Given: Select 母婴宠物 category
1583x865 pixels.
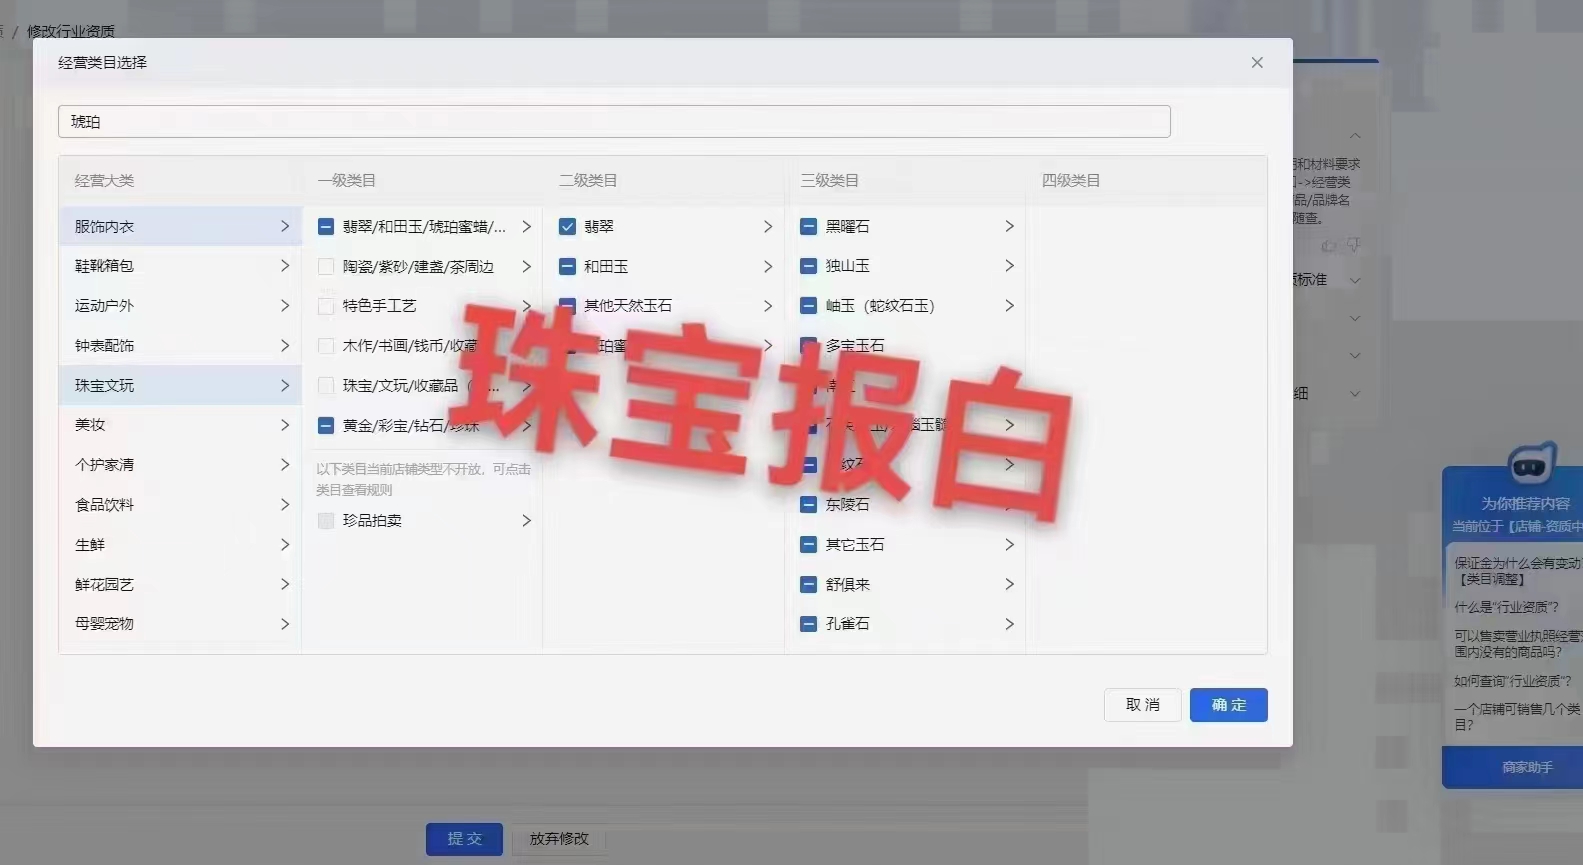Looking at the screenshot, I should [x=180, y=624].
